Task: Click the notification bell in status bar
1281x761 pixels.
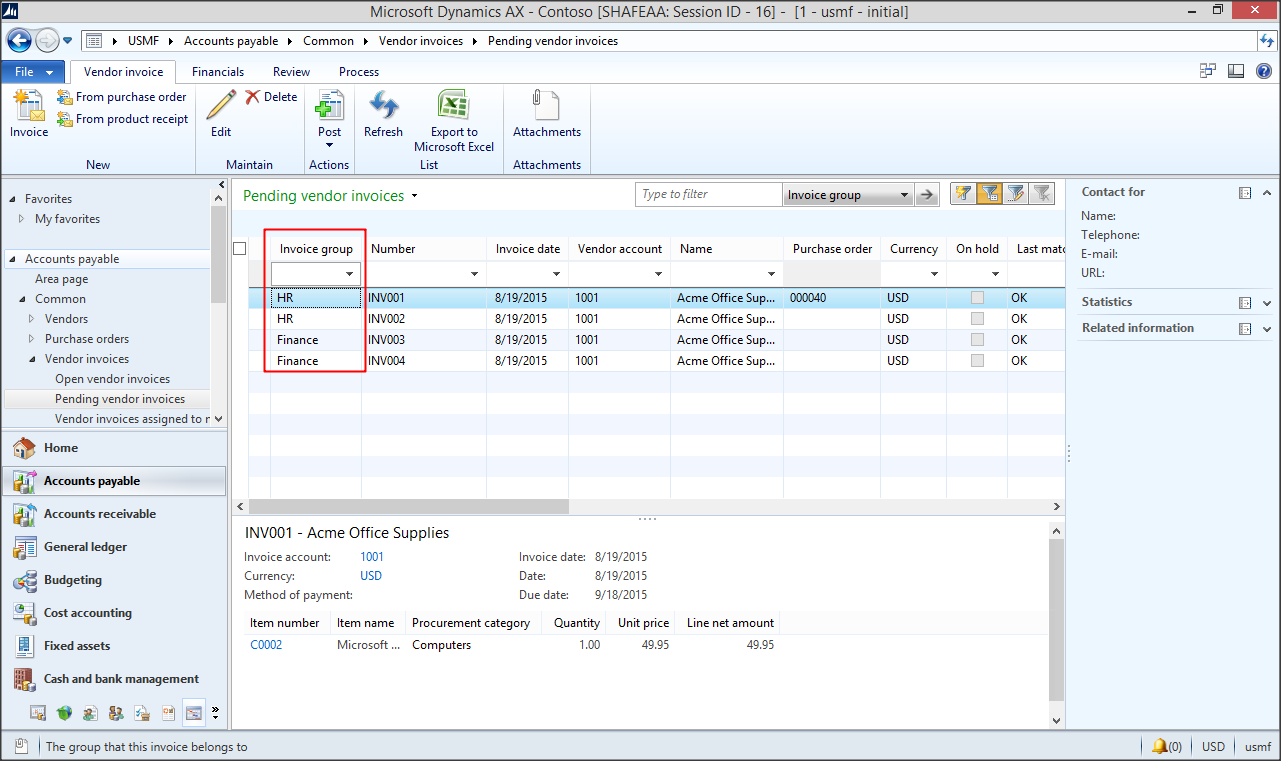Action: pyautogui.click(x=1160, y=746)
